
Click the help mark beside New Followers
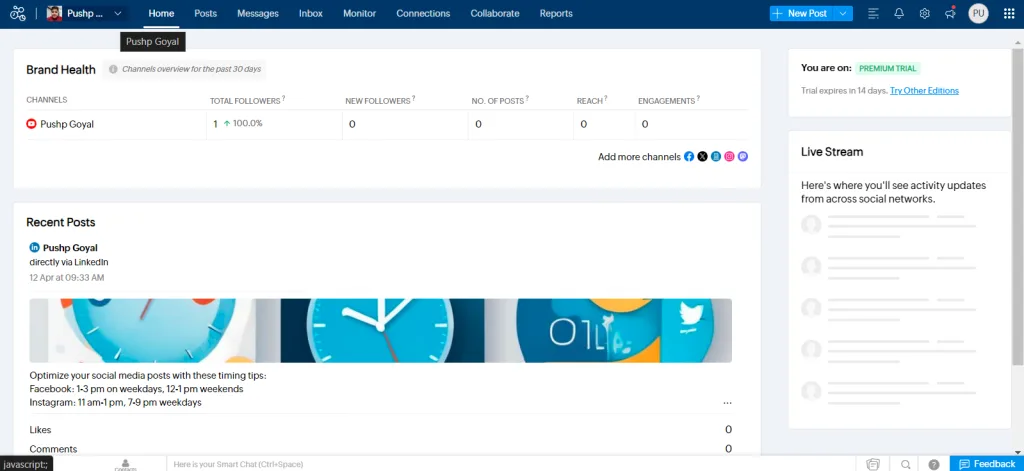pyautogui.click(x=413, y=99)
